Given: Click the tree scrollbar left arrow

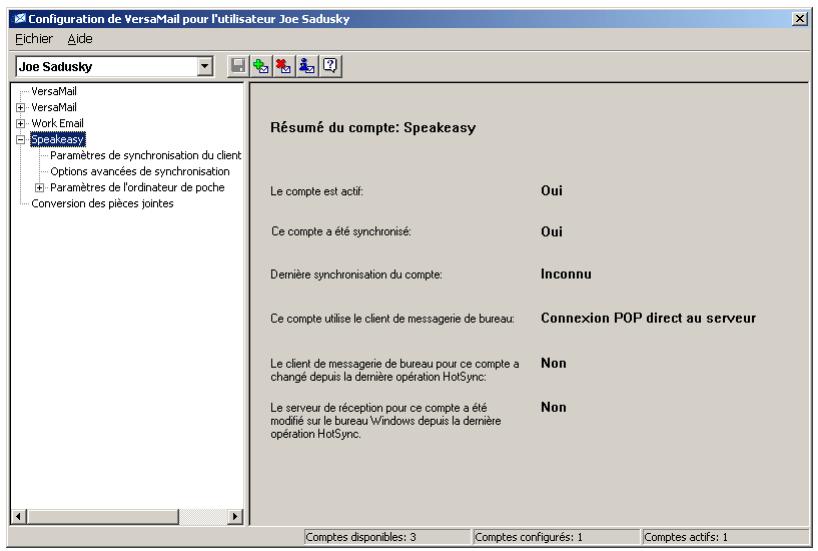Looking at the screenshot, I should point(19,517).
